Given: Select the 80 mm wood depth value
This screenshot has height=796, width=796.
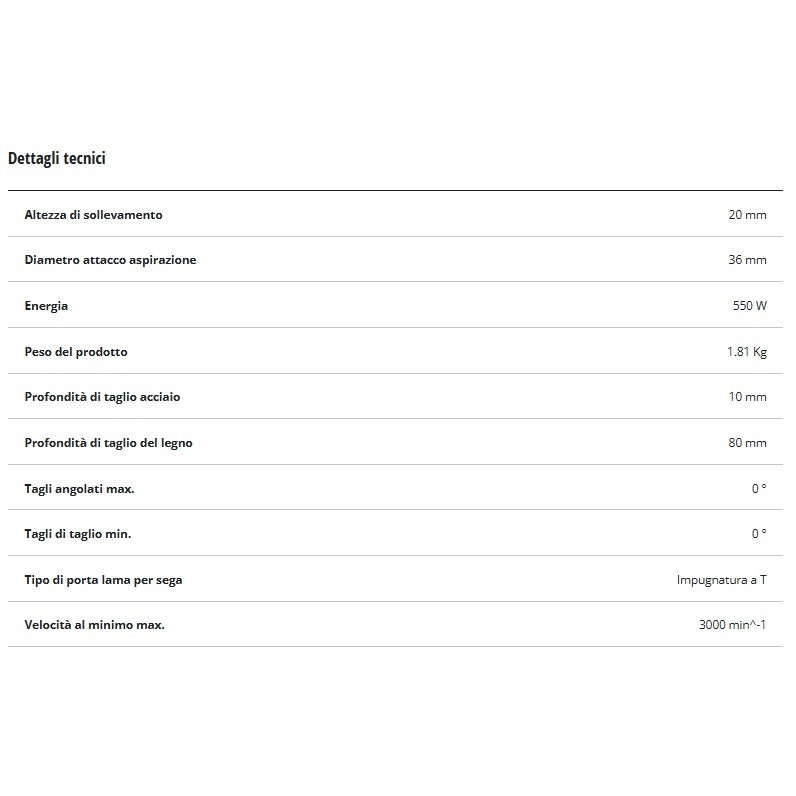Looking at the screenshot, I should tap(747, 443).
